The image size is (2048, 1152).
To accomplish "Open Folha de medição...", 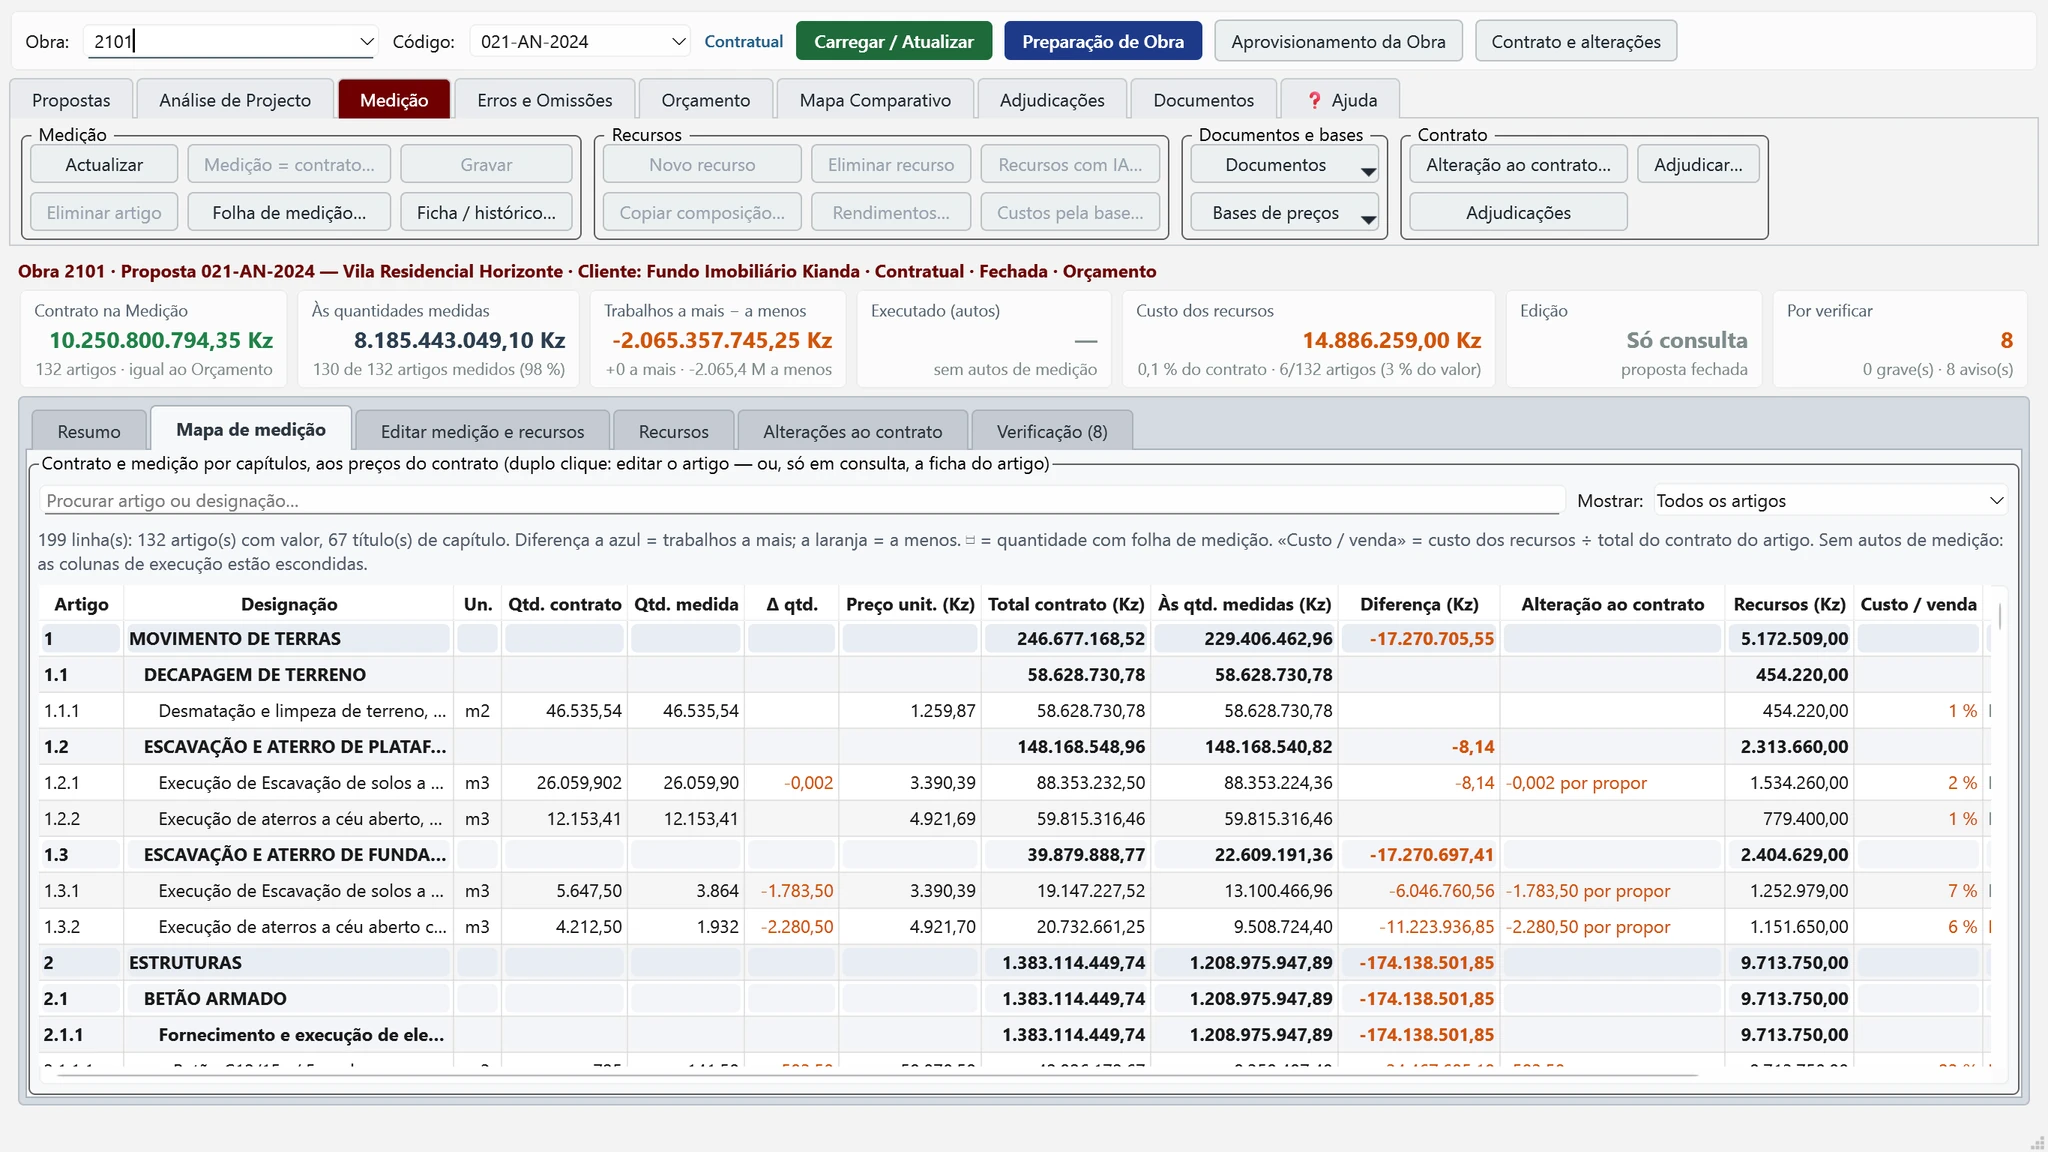I will click(x=289, y=213).
